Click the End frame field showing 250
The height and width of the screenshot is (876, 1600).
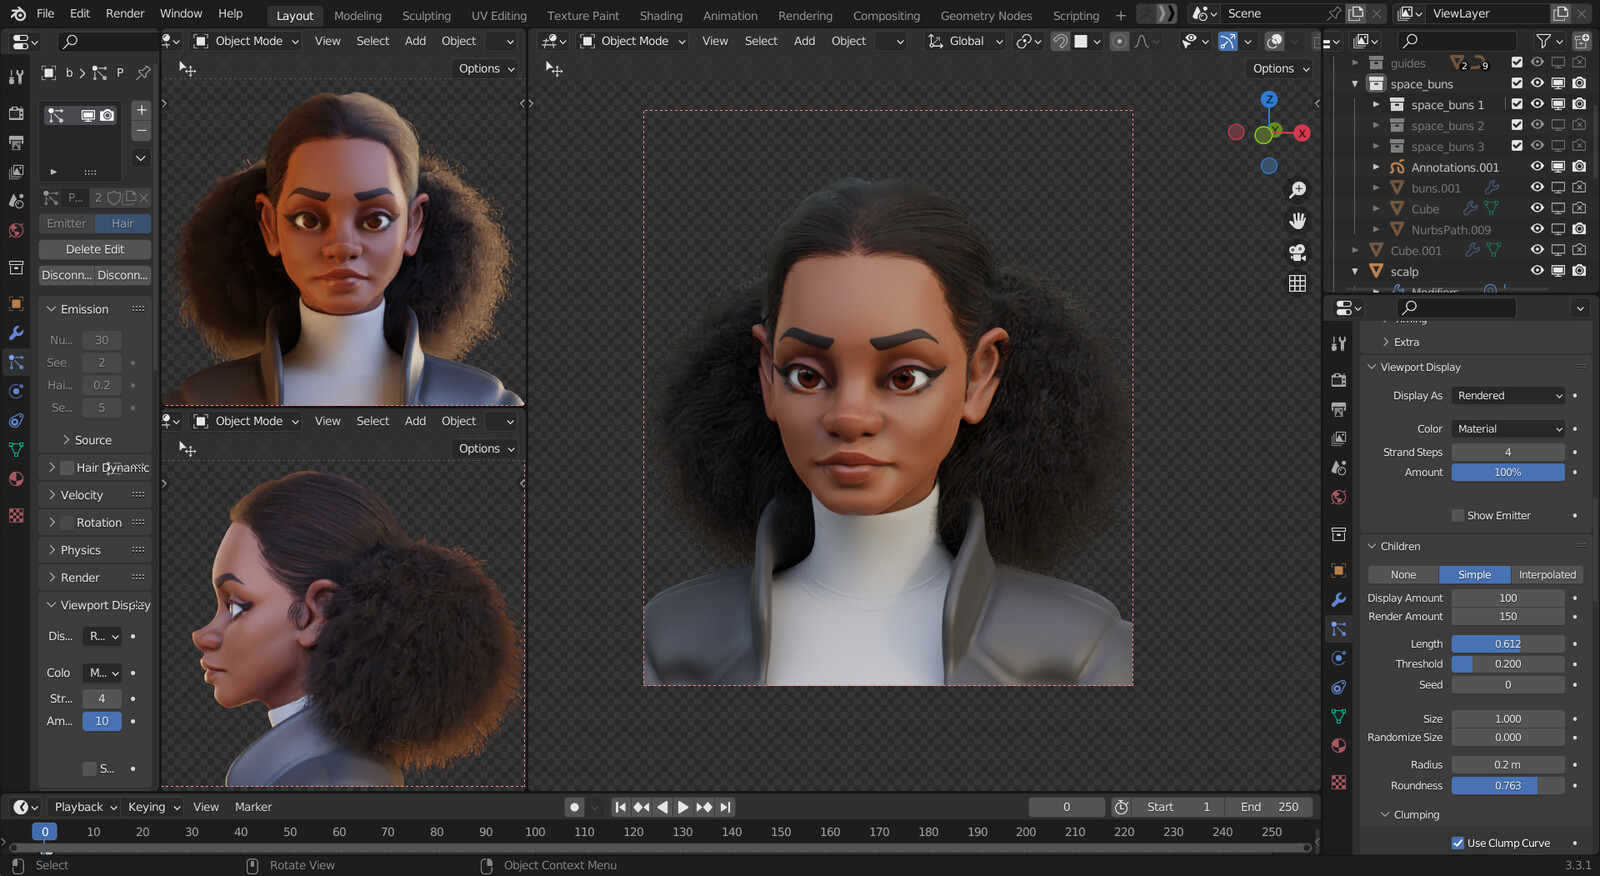pyautogui.click(x=1270, y=807)
